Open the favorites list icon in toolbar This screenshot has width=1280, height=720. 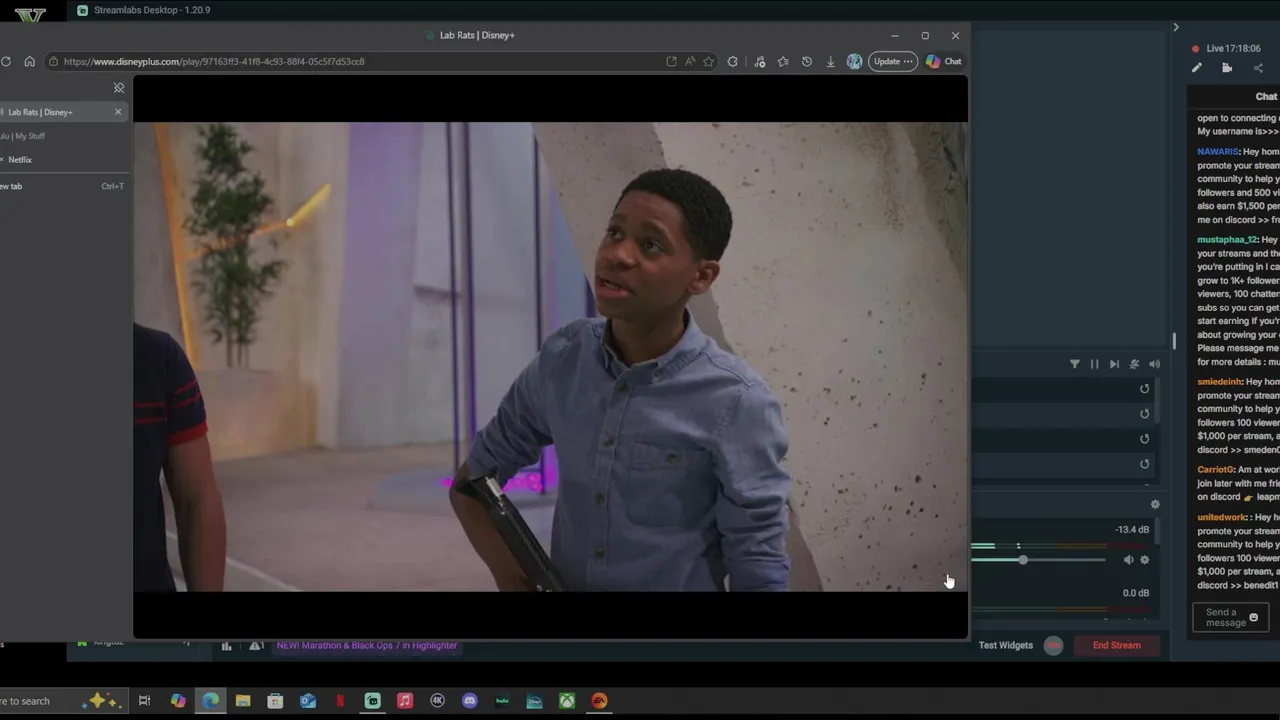[783, 61]
